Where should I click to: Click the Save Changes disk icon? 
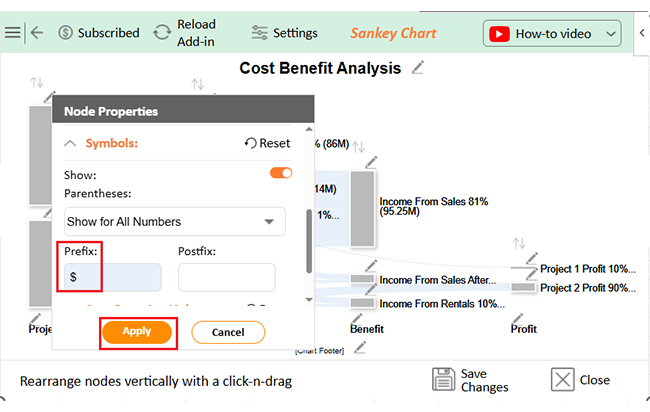(443, 379)
